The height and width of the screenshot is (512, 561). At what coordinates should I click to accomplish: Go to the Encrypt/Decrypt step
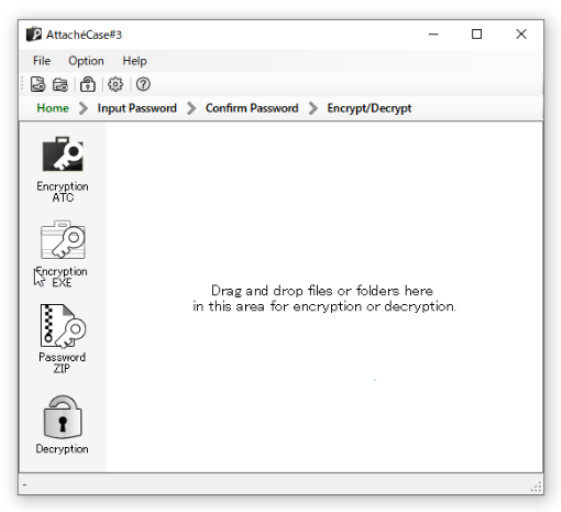(x=369, y=108)
